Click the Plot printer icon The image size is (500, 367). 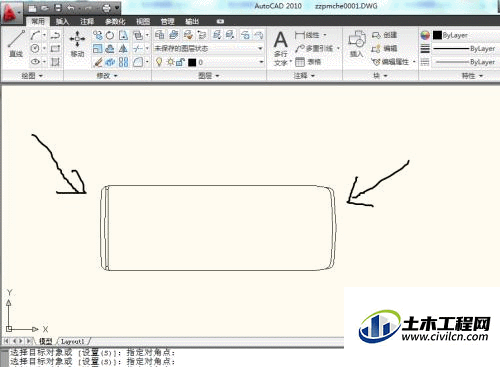click(x=106, y=8)
